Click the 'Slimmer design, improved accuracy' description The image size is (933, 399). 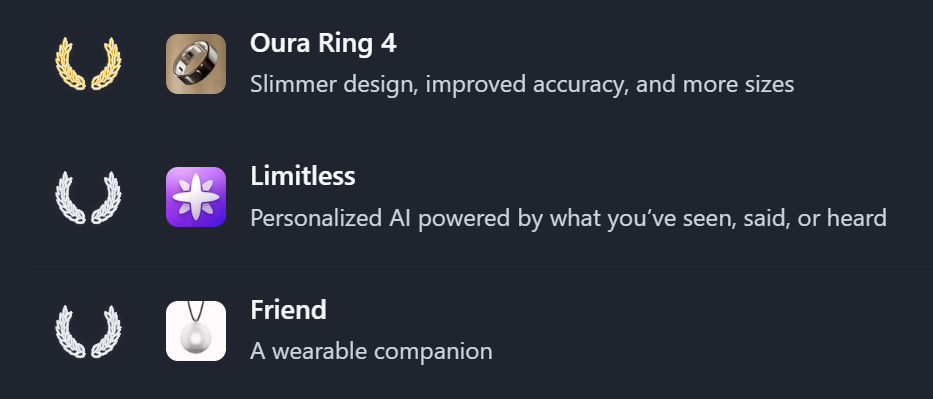pyautogui.click(x=522, y=84)
